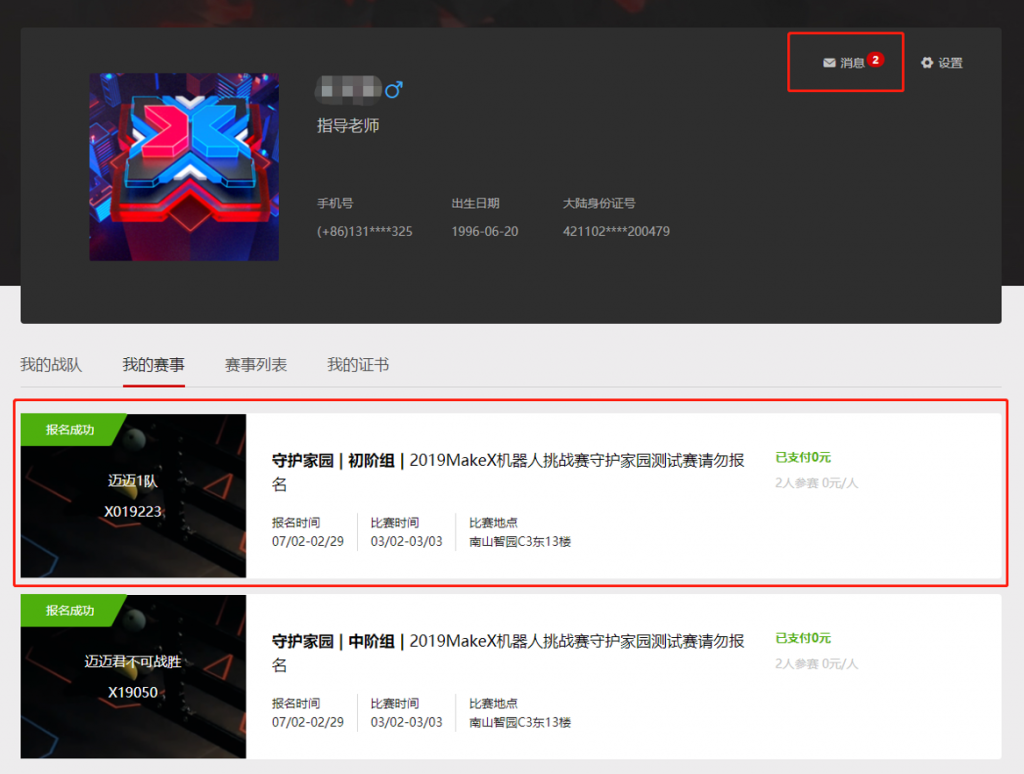1024x774 pixels.
Task: Select the 我的赛事 tab
Action: (153, 365)
